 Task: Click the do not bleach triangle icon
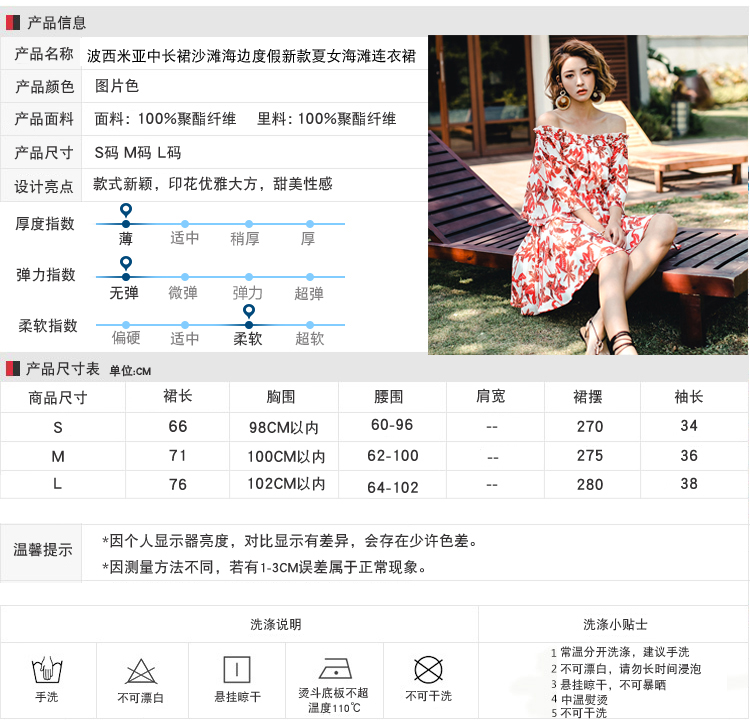pyautogui.click(x=140, y=670)
